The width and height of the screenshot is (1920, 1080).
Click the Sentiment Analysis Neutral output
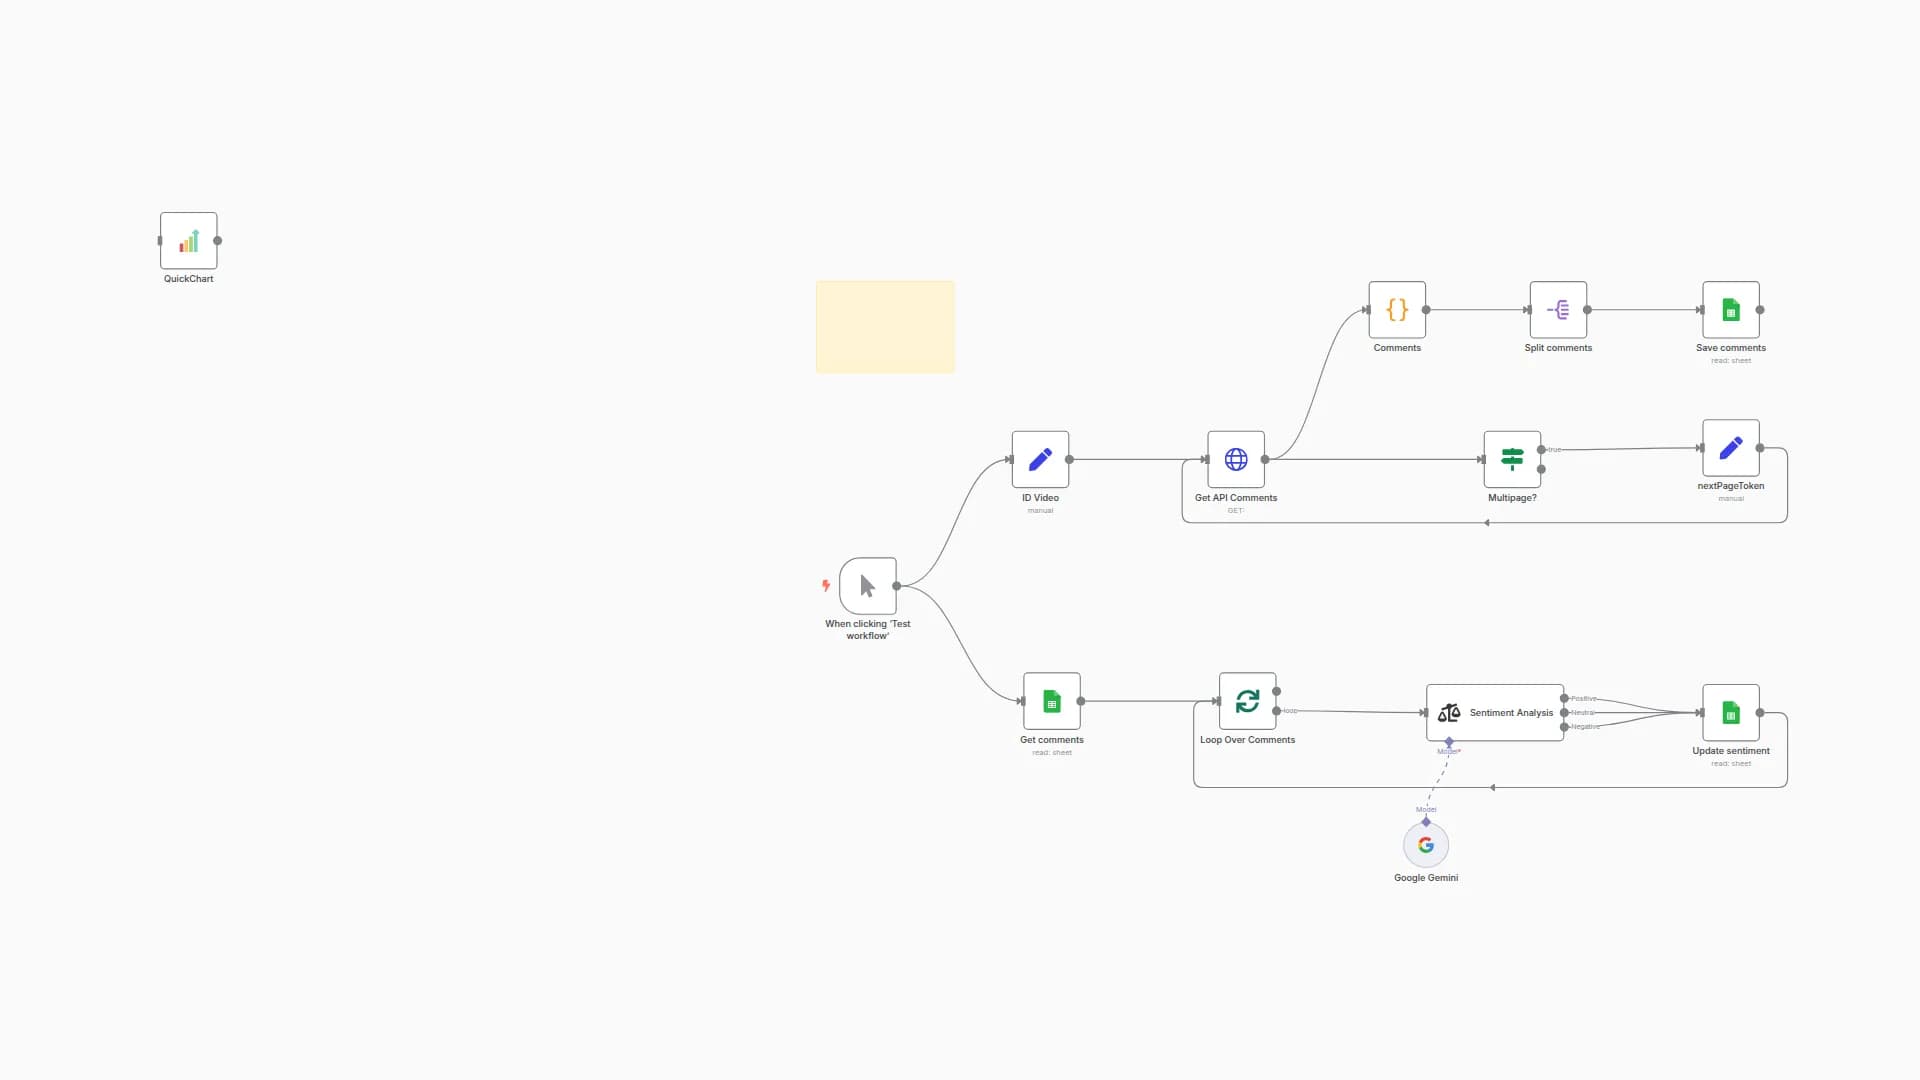point(1564,713)
